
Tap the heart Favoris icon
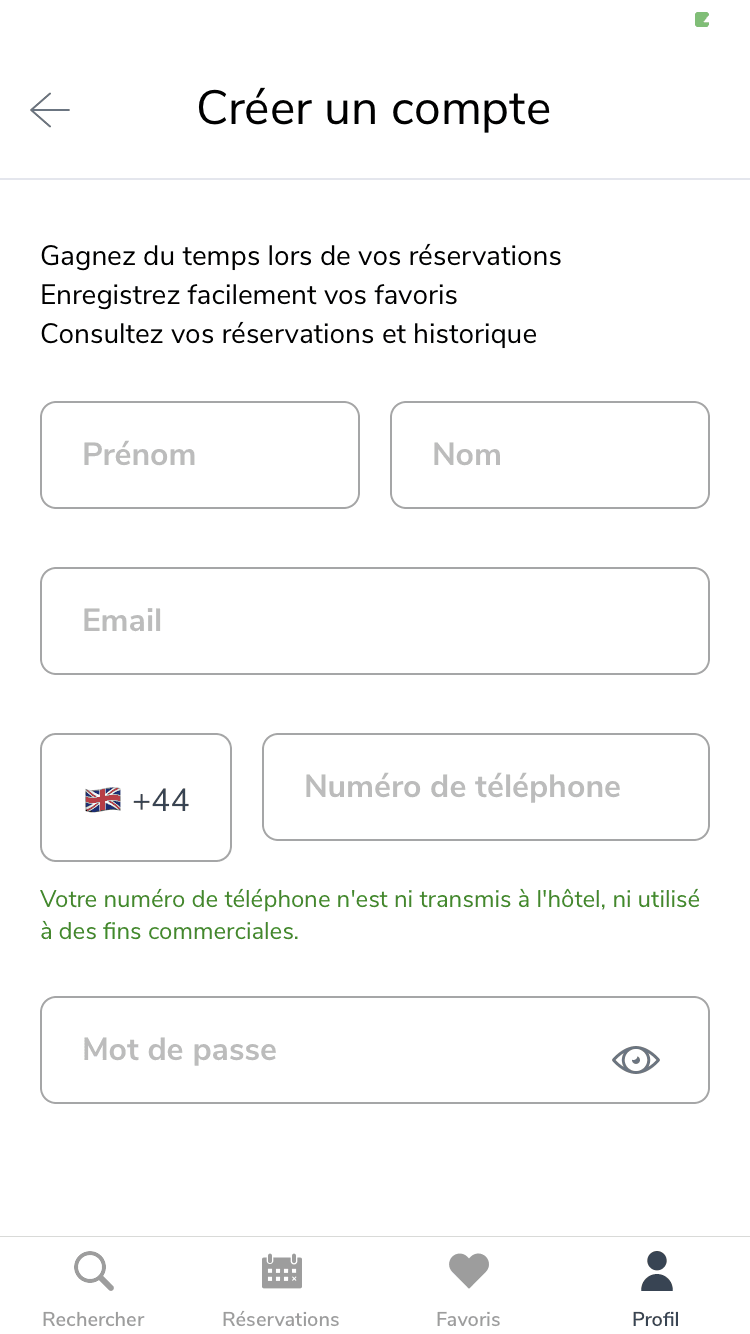468,1272
